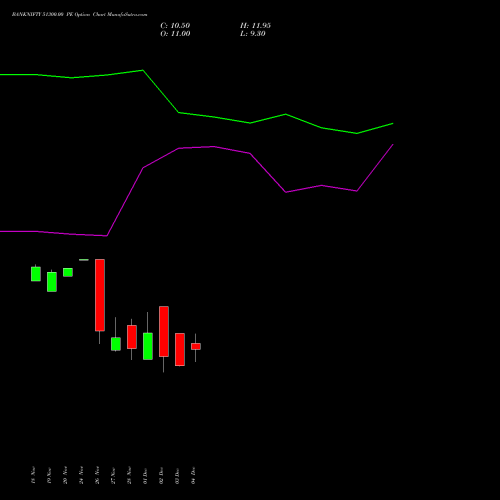Click the open value 'O: 11.00'
The height and width of the screenshot is (500, 500).
[x=175, y=34]
